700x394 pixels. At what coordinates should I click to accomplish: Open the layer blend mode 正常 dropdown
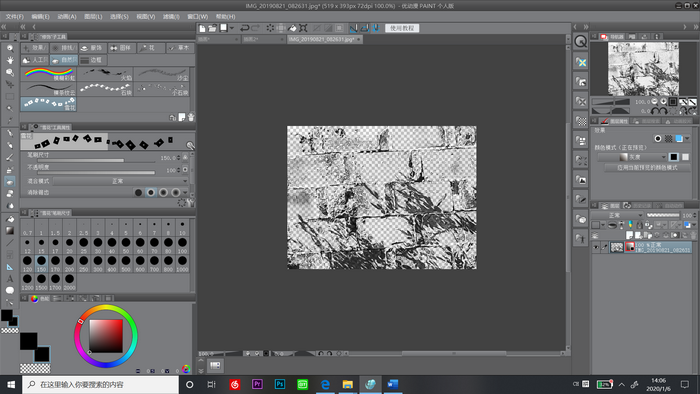click(617, 215)
